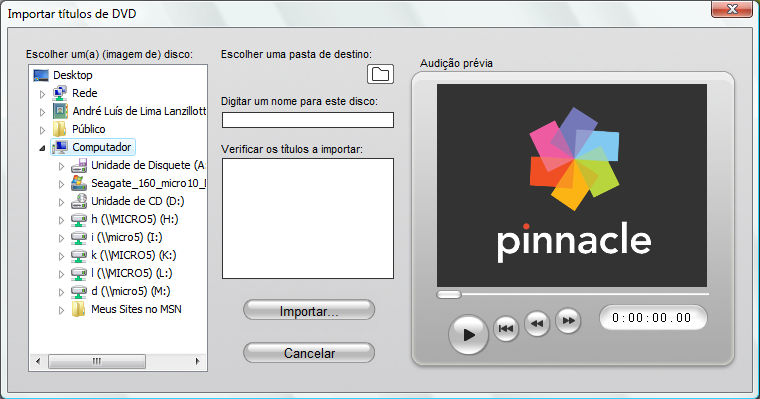Jump to the start of the preview
This screenshot has height=399, width=760.
coord(506,328)
